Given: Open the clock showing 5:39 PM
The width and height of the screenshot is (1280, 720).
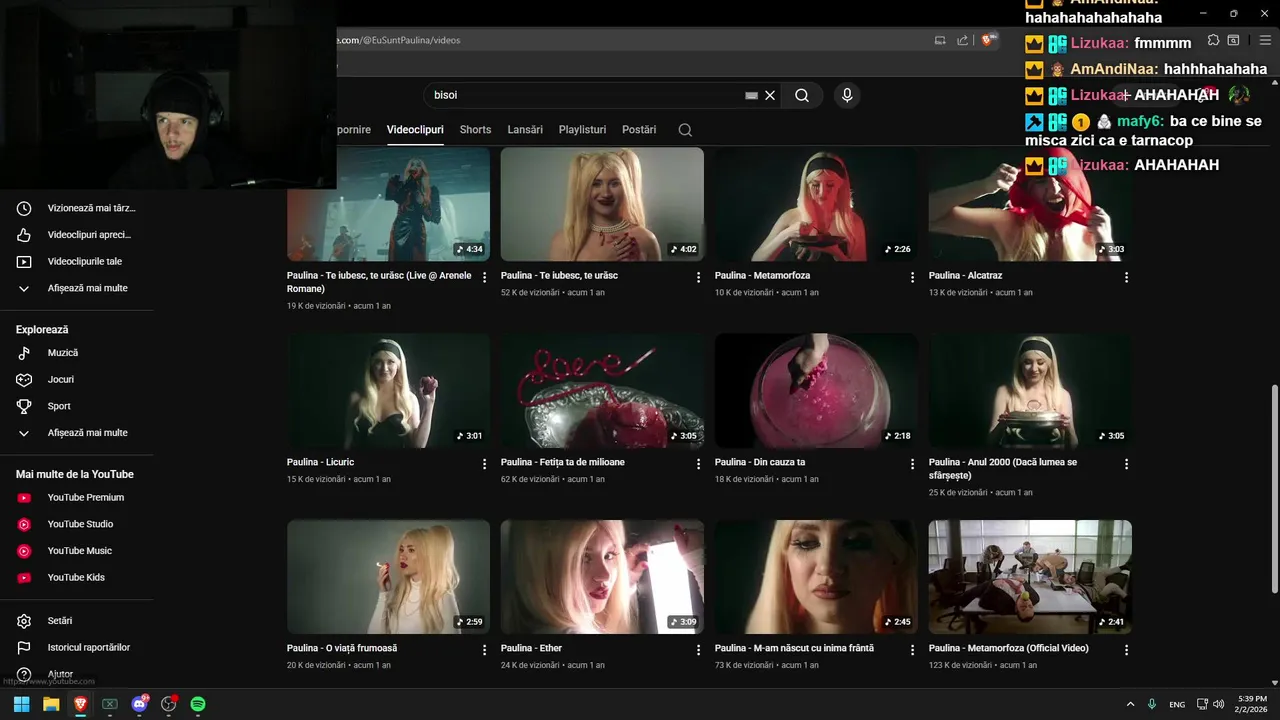Looking at the screenshot, I should pyautogui.click(x=1252, y=704).
